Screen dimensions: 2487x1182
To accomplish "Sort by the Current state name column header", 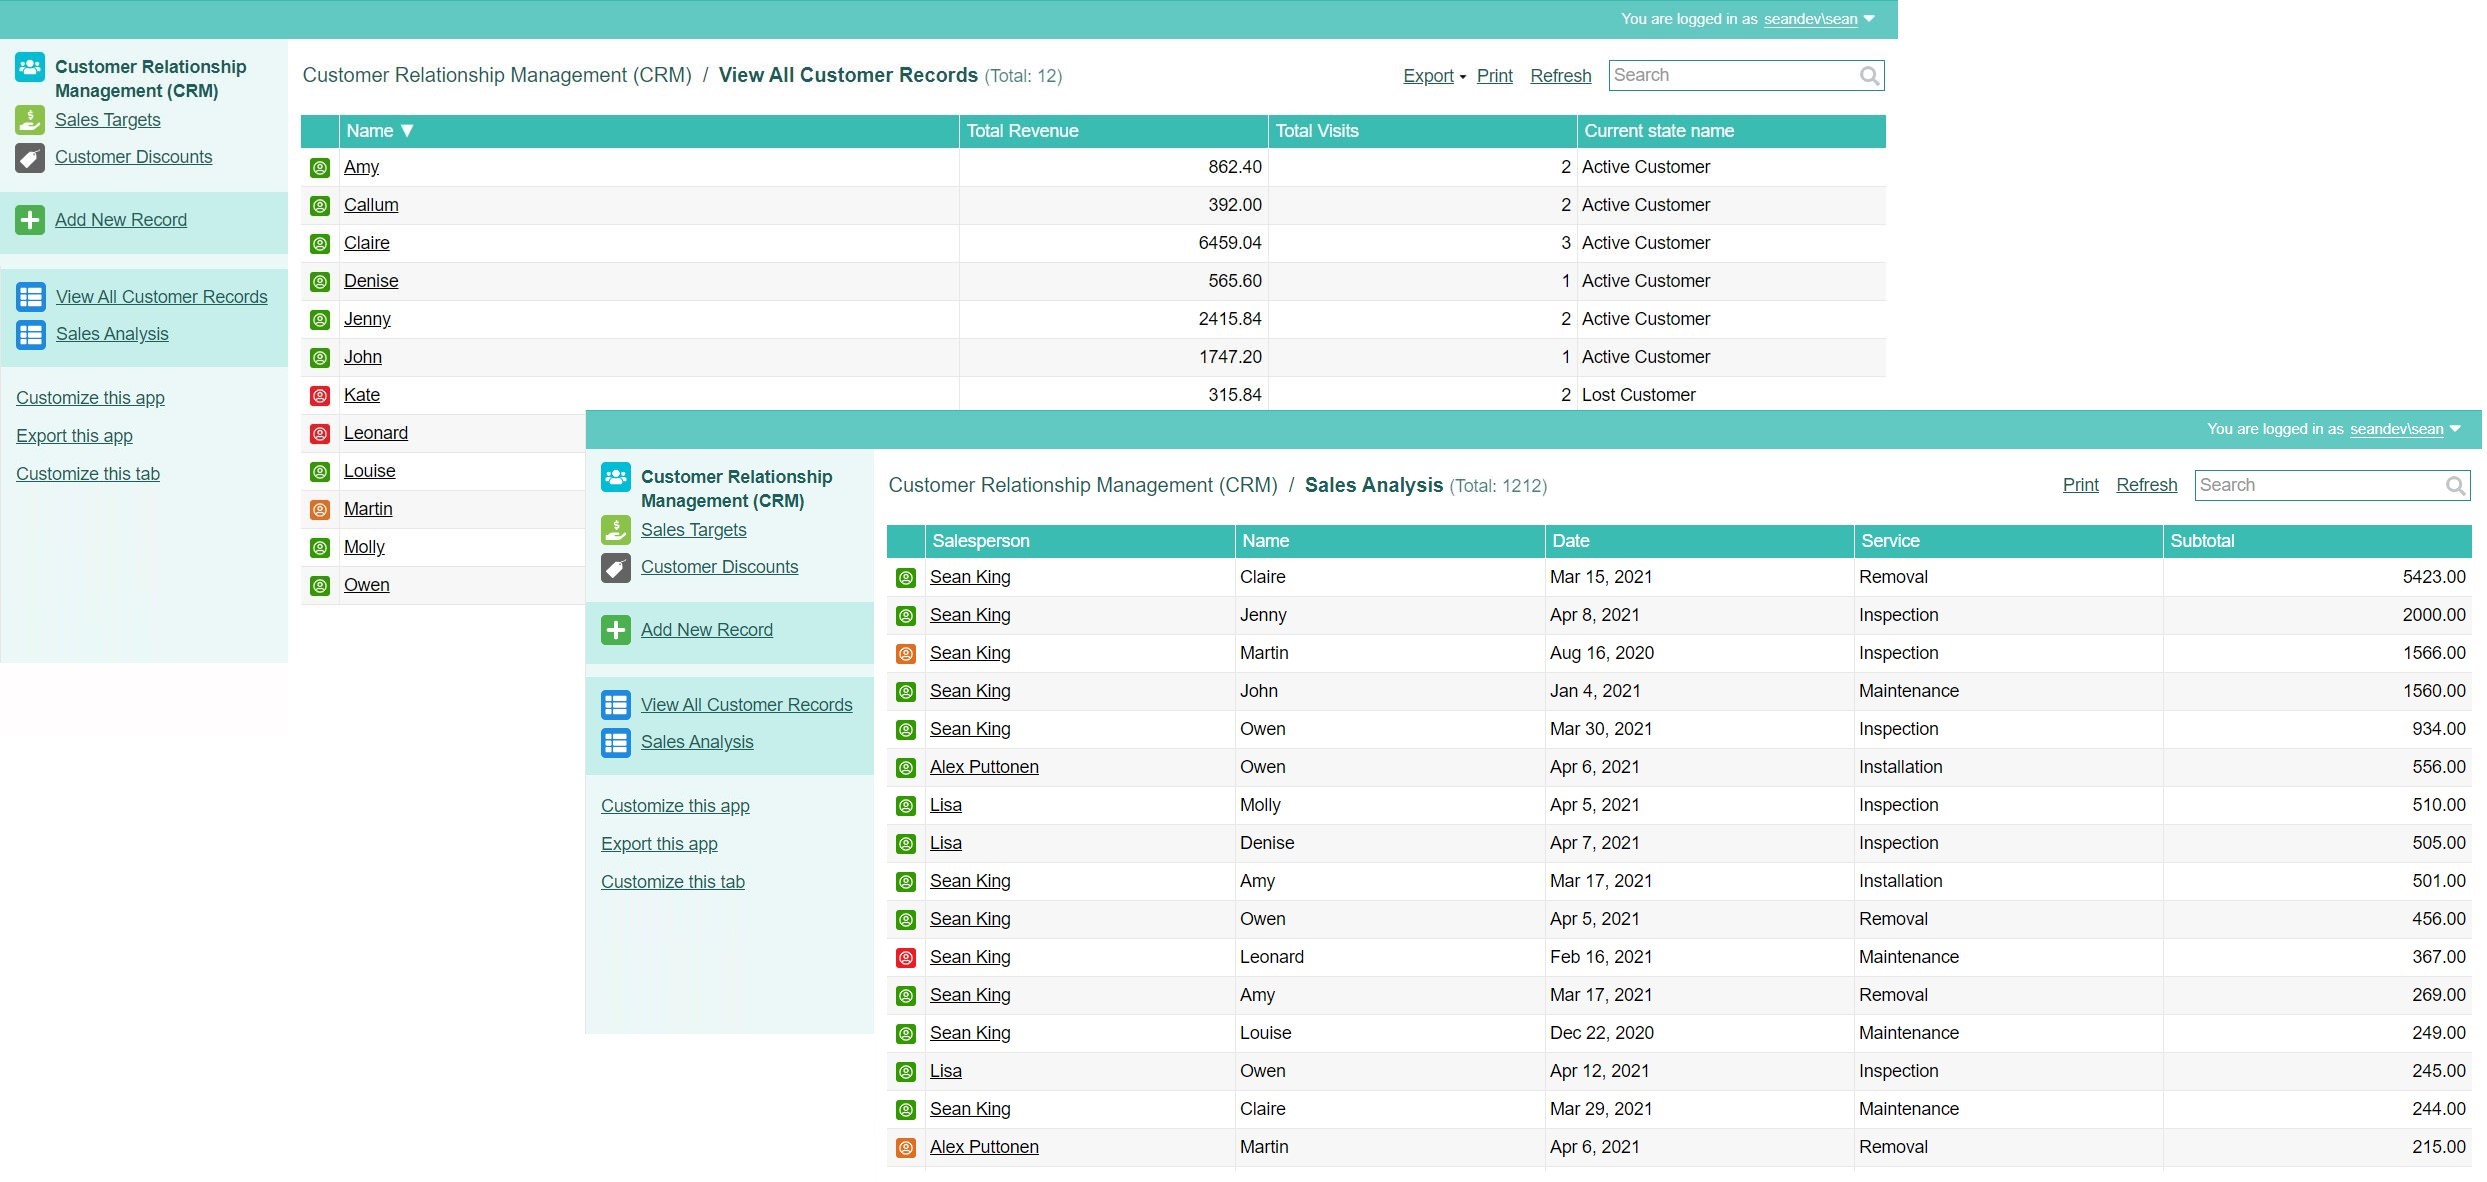I will coord(1732,131).
